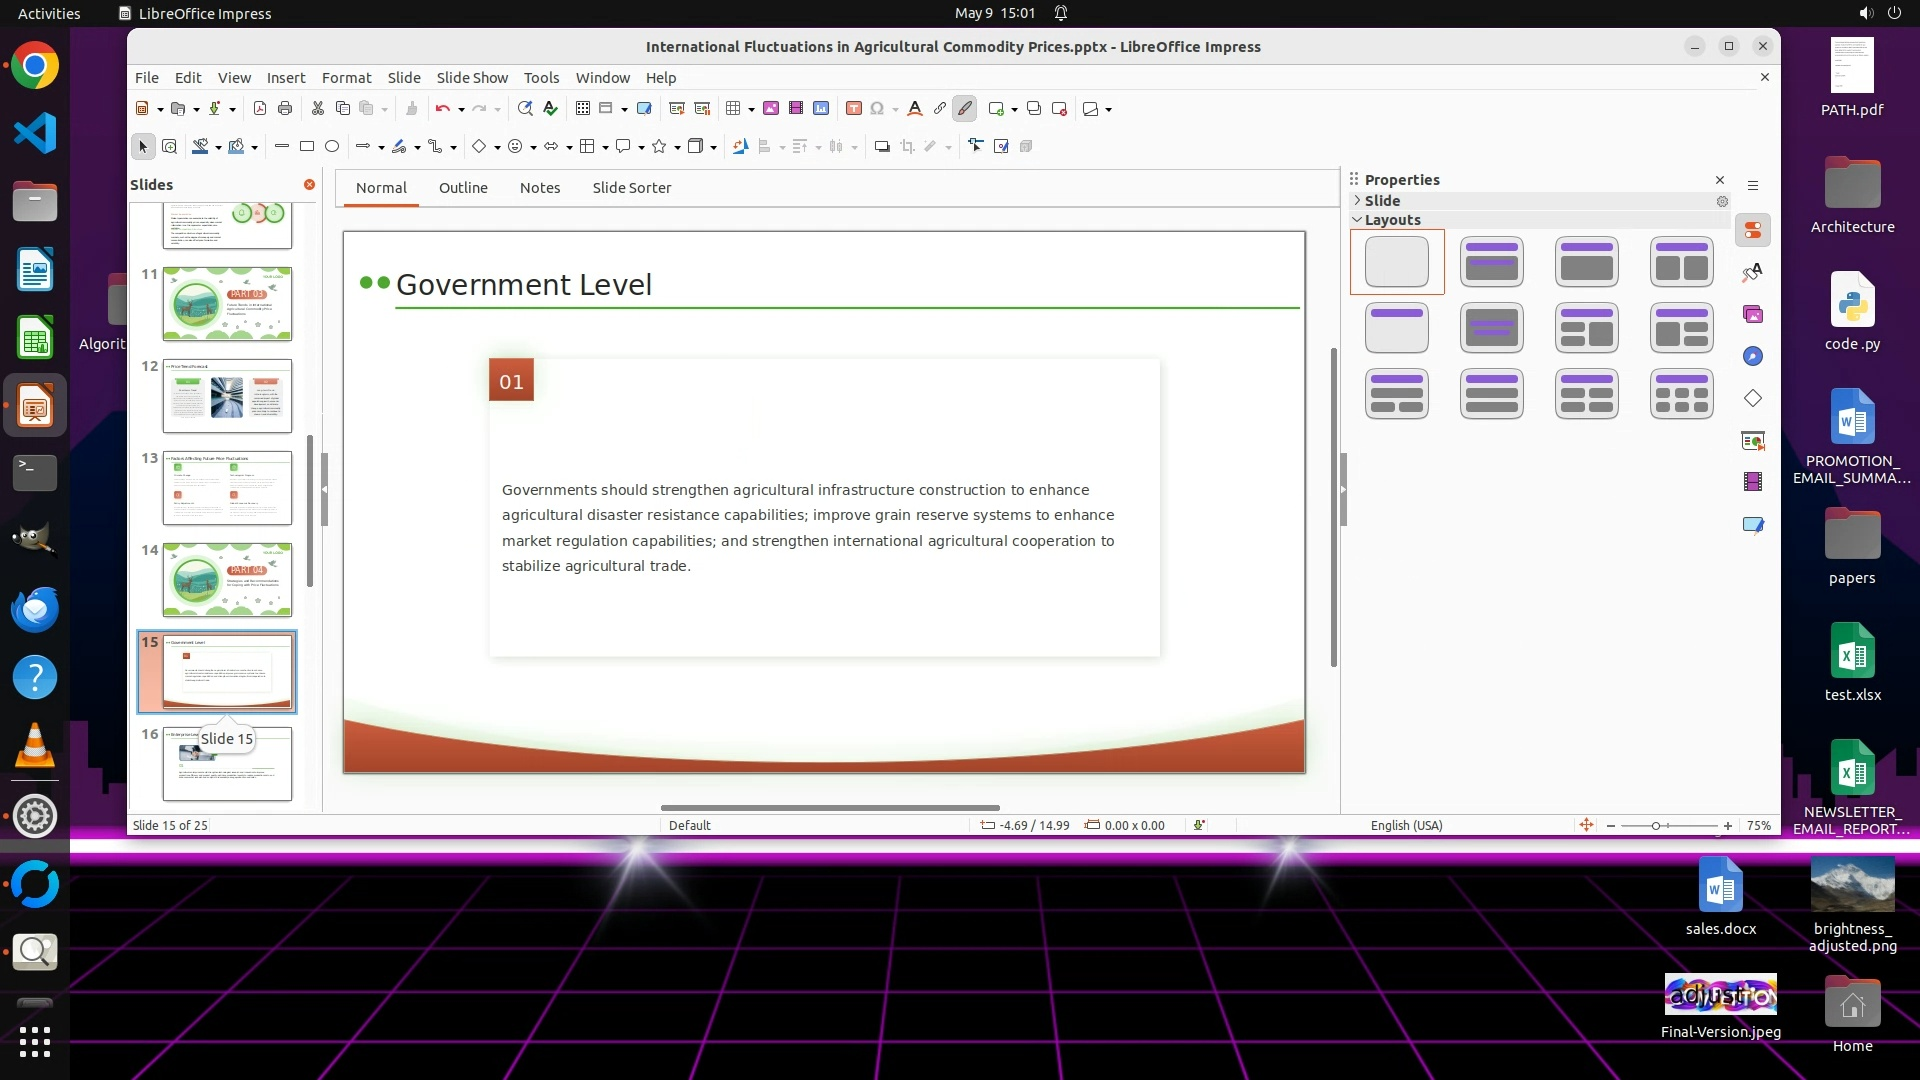Select slide 12 thumbnail in Slides panel
Image resolution: width=1920 pixels, height=1080 pixels.
[227, 396]
